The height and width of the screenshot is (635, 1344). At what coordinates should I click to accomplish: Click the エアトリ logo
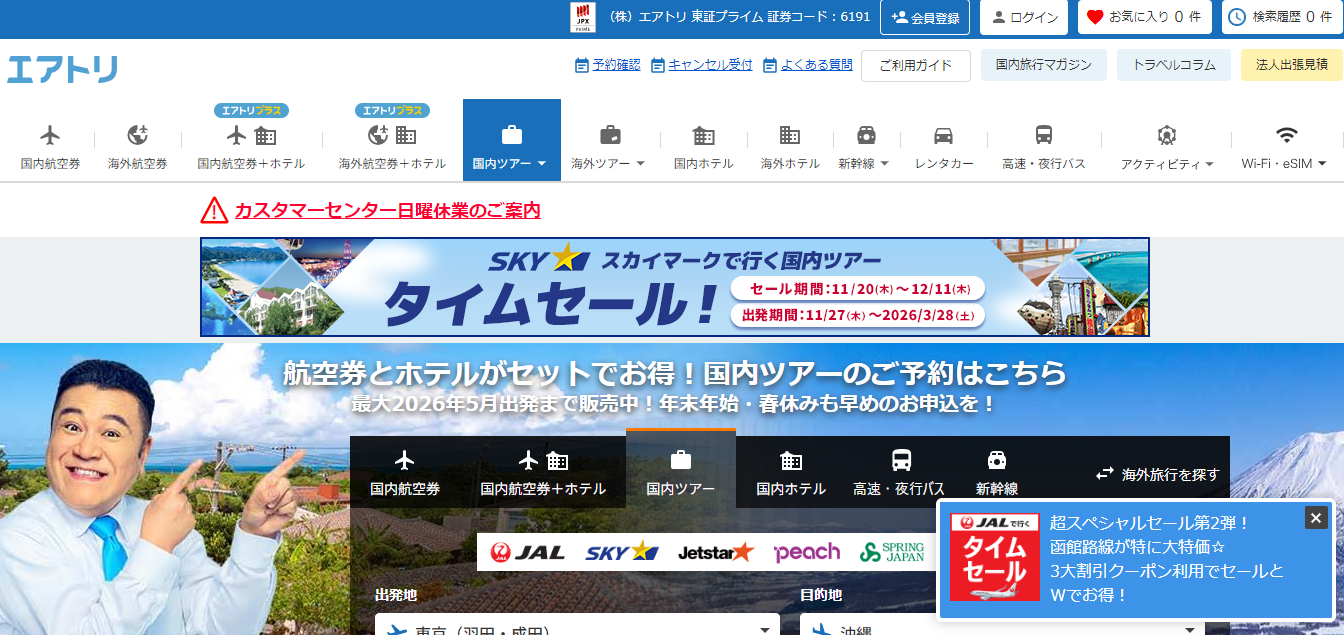coord(62,69)
